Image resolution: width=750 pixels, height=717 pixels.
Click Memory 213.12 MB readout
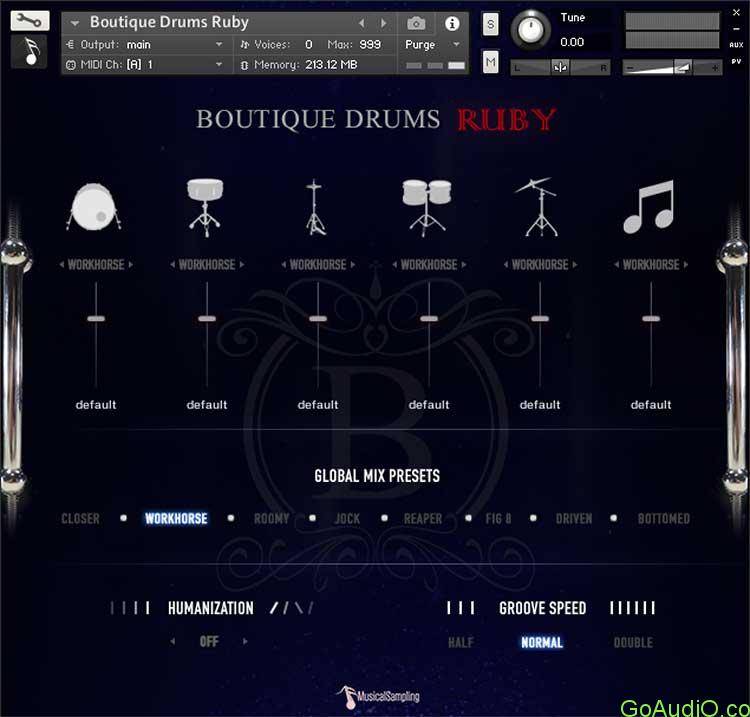(x=331, y=65)
